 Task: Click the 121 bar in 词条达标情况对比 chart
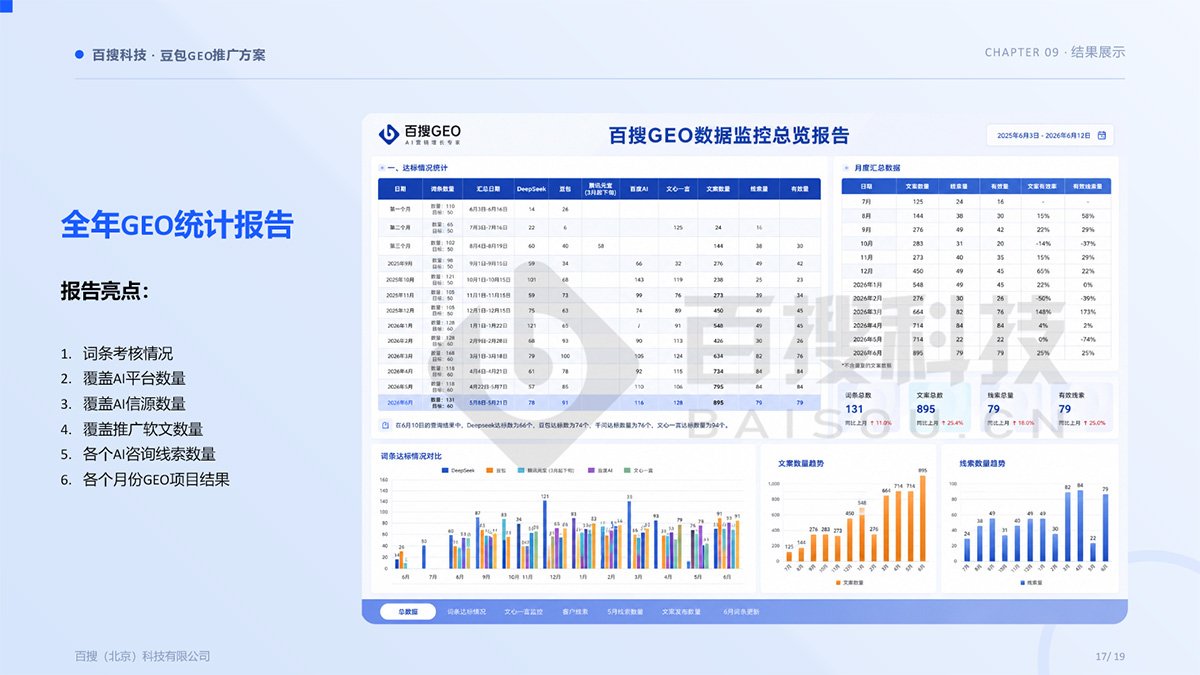pos(543,535)
